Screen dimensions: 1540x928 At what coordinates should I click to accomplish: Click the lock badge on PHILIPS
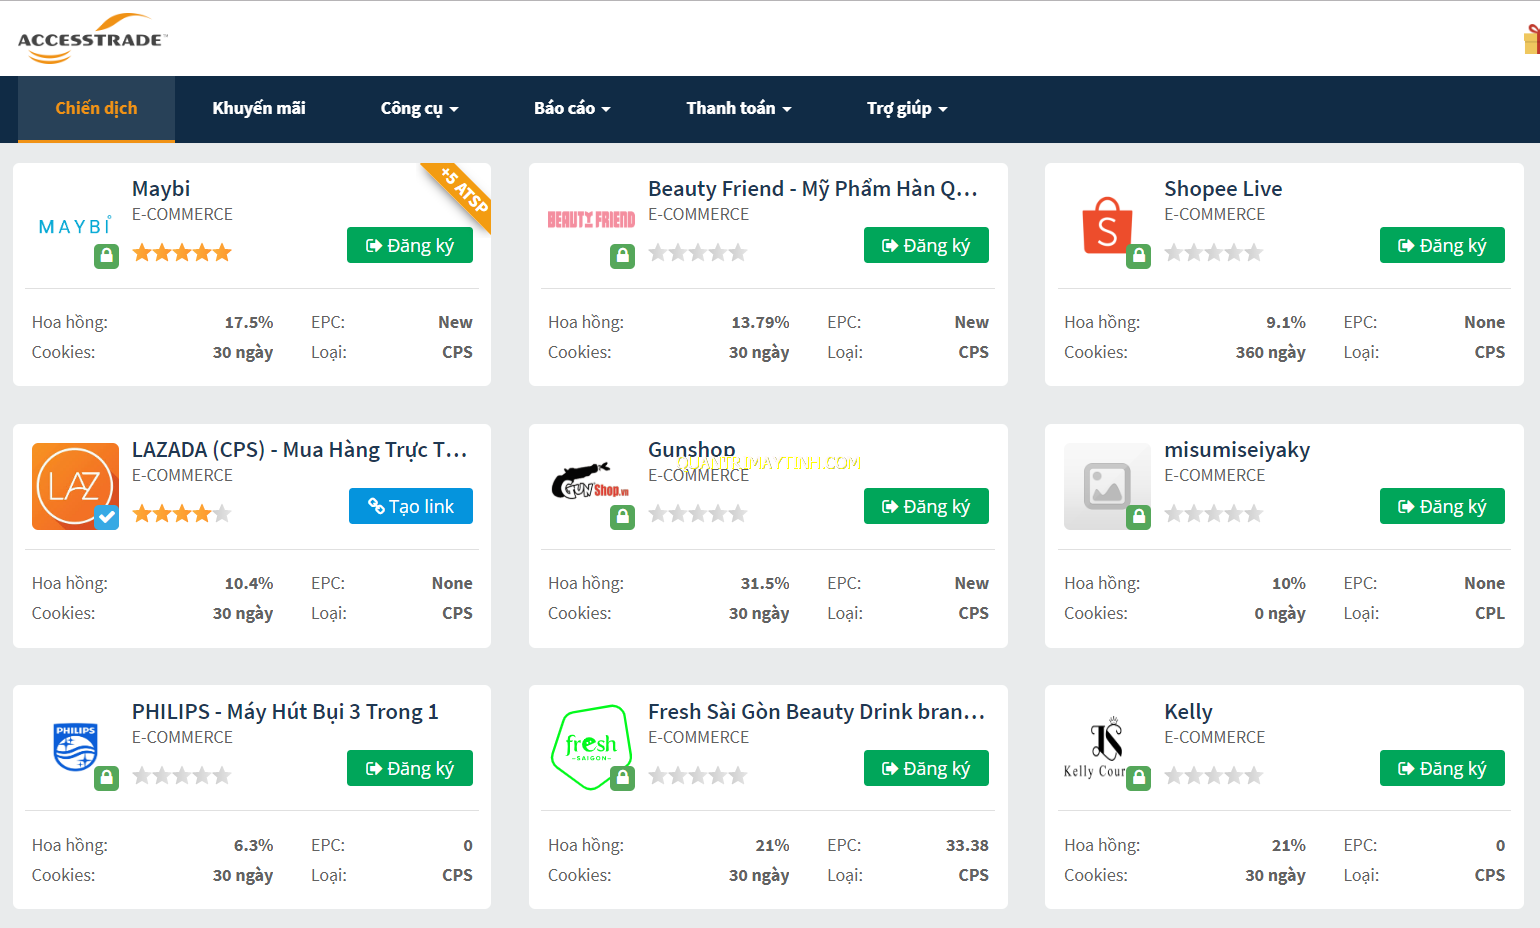[x=106, y=778]
